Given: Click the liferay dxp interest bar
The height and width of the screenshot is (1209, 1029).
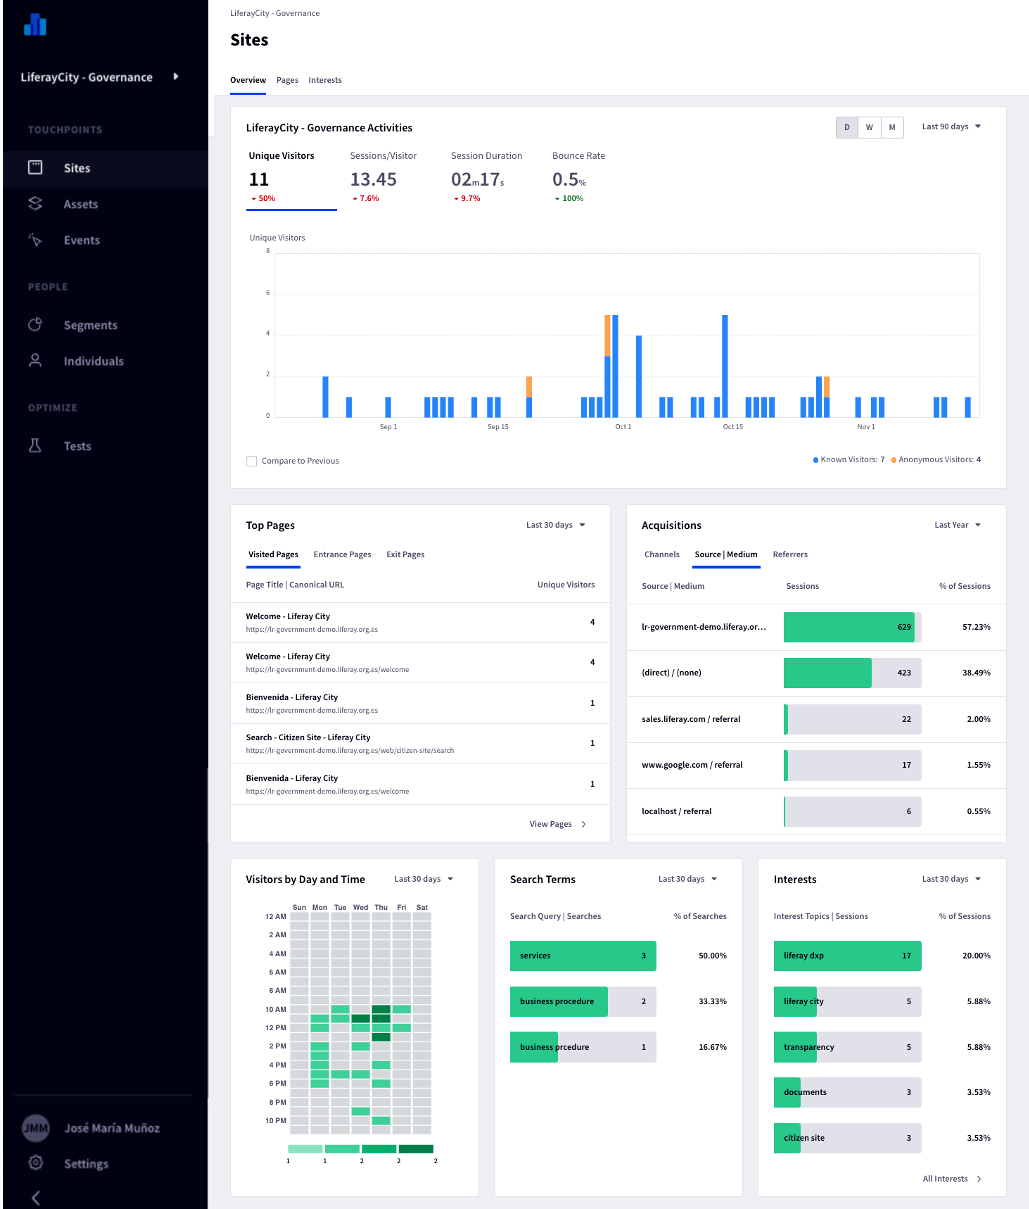Looking at the screenshot, I should pyautogui.click(x=847, y=956).
